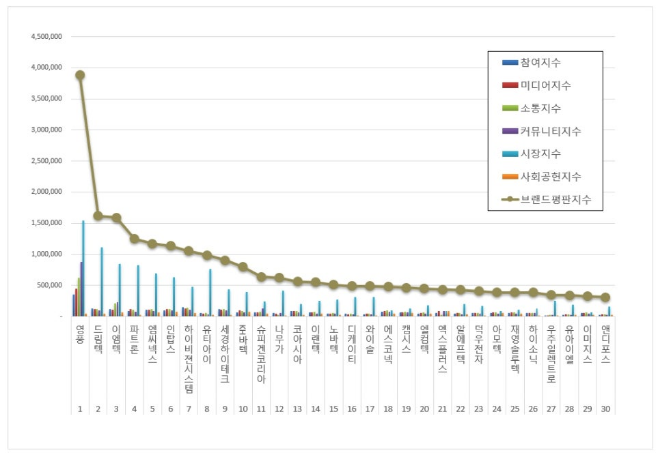Screen dimensions: 660x457
Task: Click the rank number 30 on the x-axis
Action: click(605, 410)
